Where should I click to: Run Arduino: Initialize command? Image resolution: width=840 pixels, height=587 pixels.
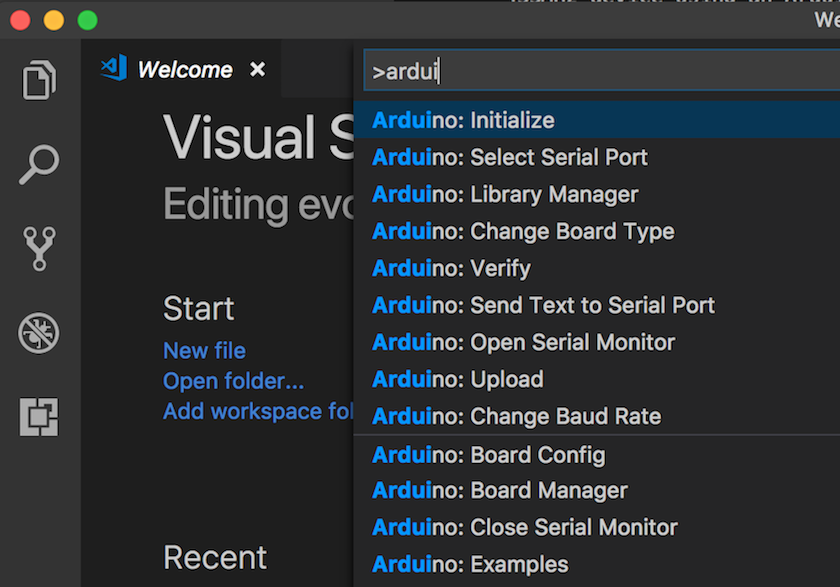597,120
